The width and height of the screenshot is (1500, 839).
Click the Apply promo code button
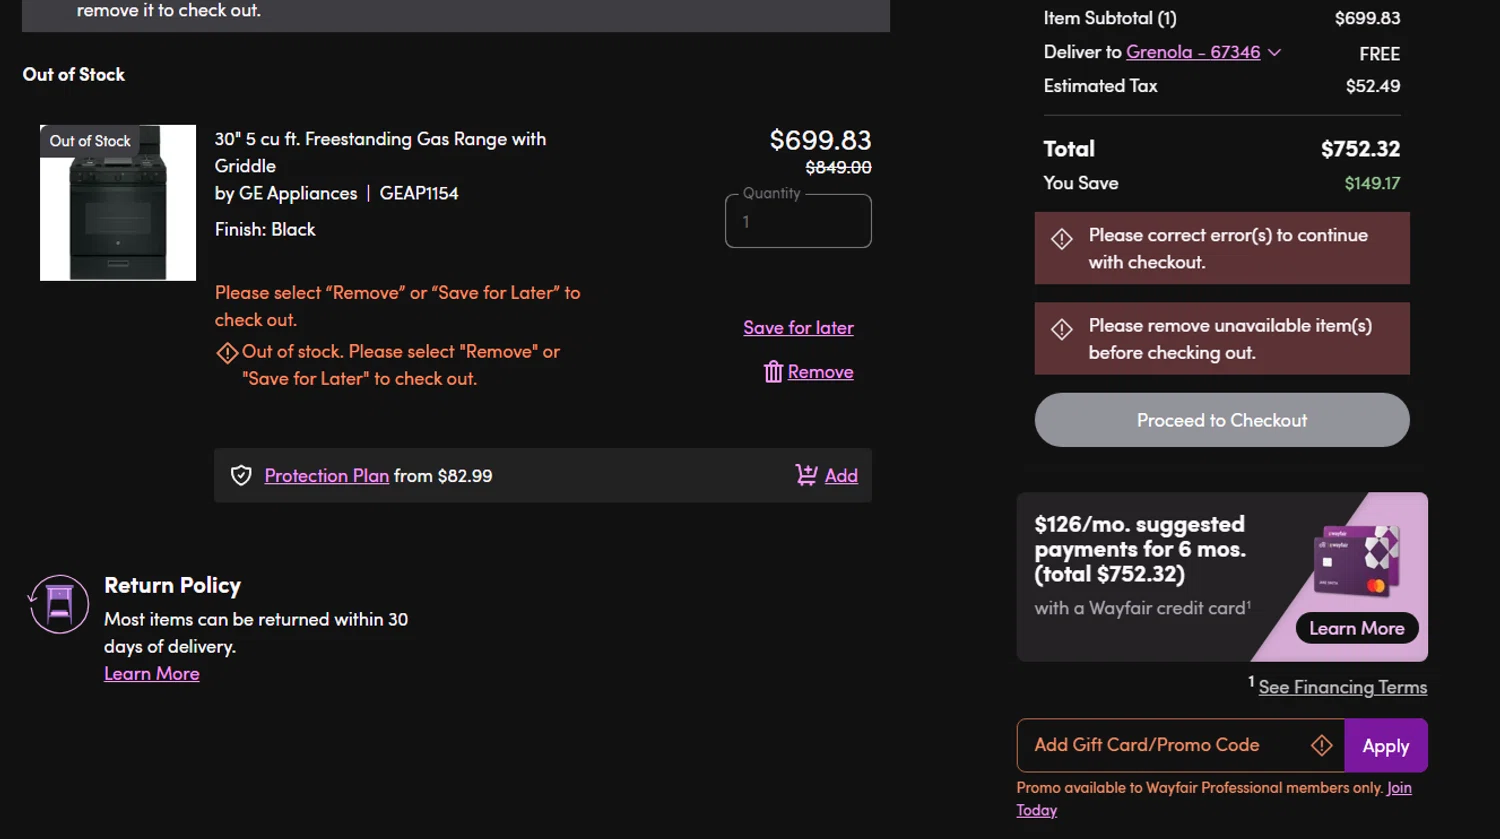coord(1386,745)
